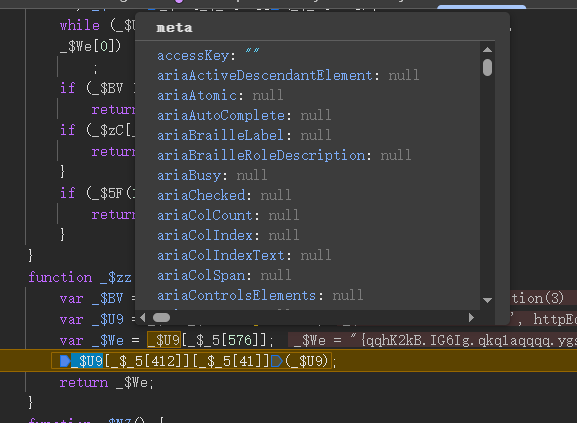Click the while keyword in code

tap(79, 25)
